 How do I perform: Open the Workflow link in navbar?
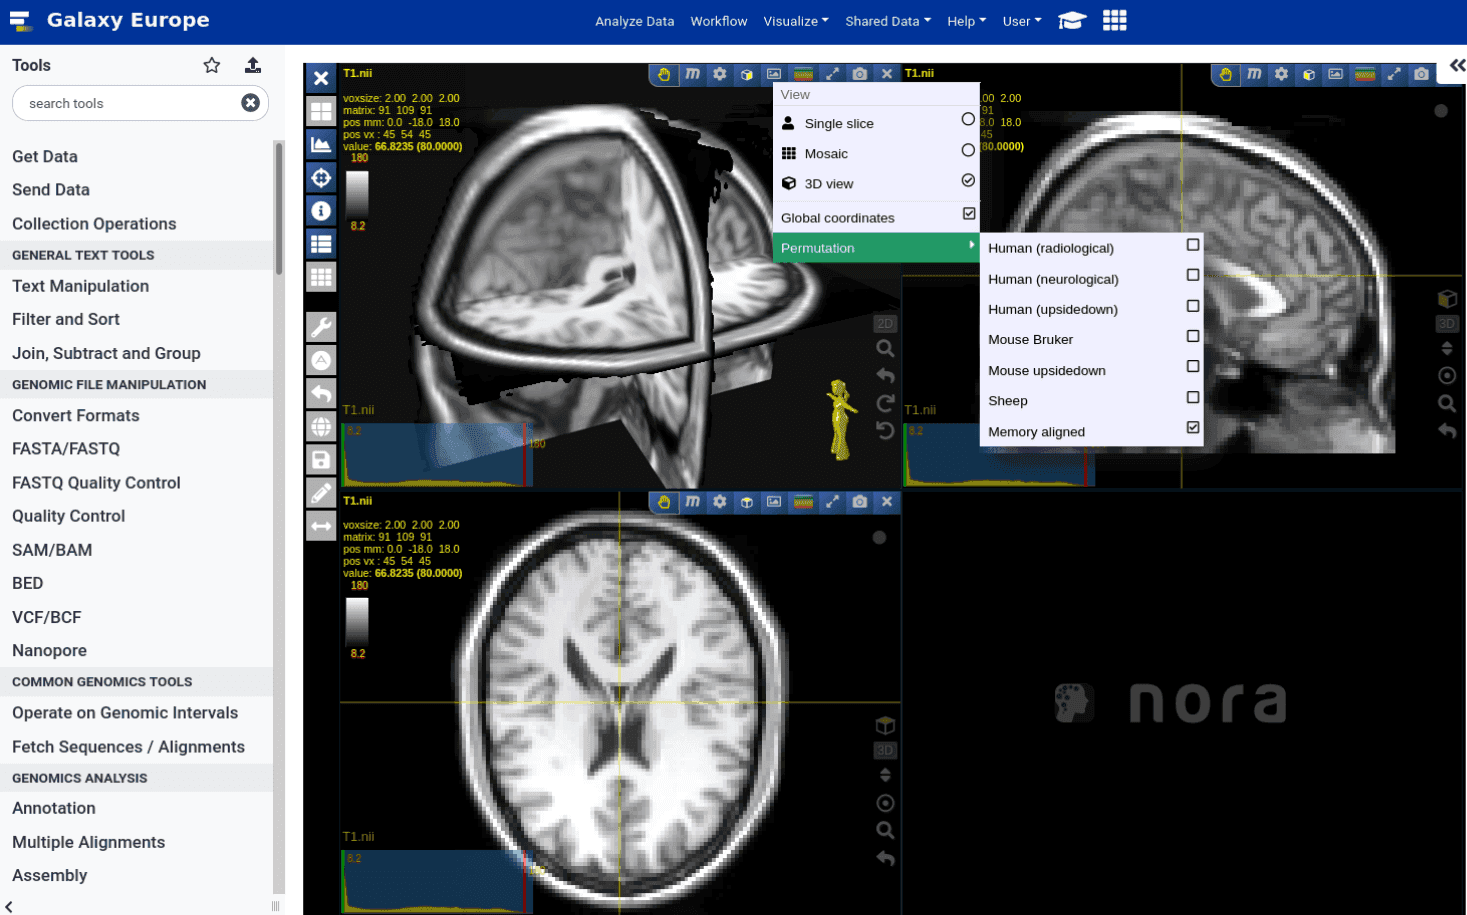click(718, 21)
